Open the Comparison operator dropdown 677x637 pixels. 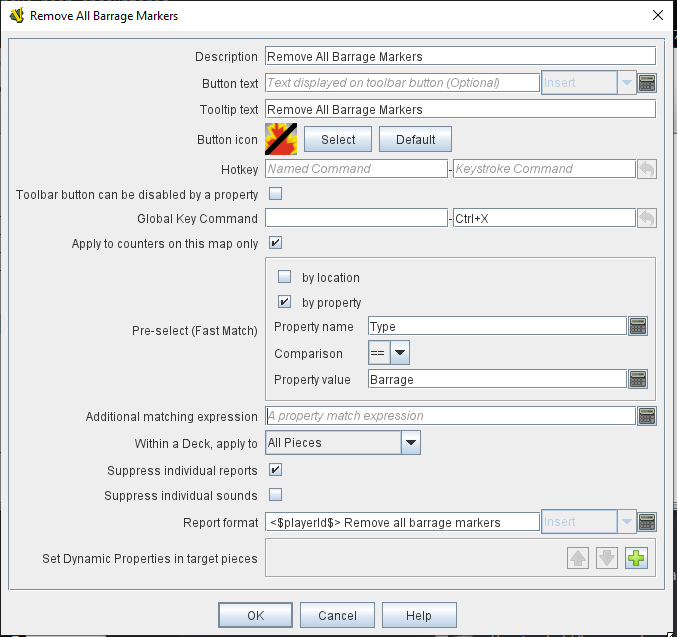click(399, 353)
